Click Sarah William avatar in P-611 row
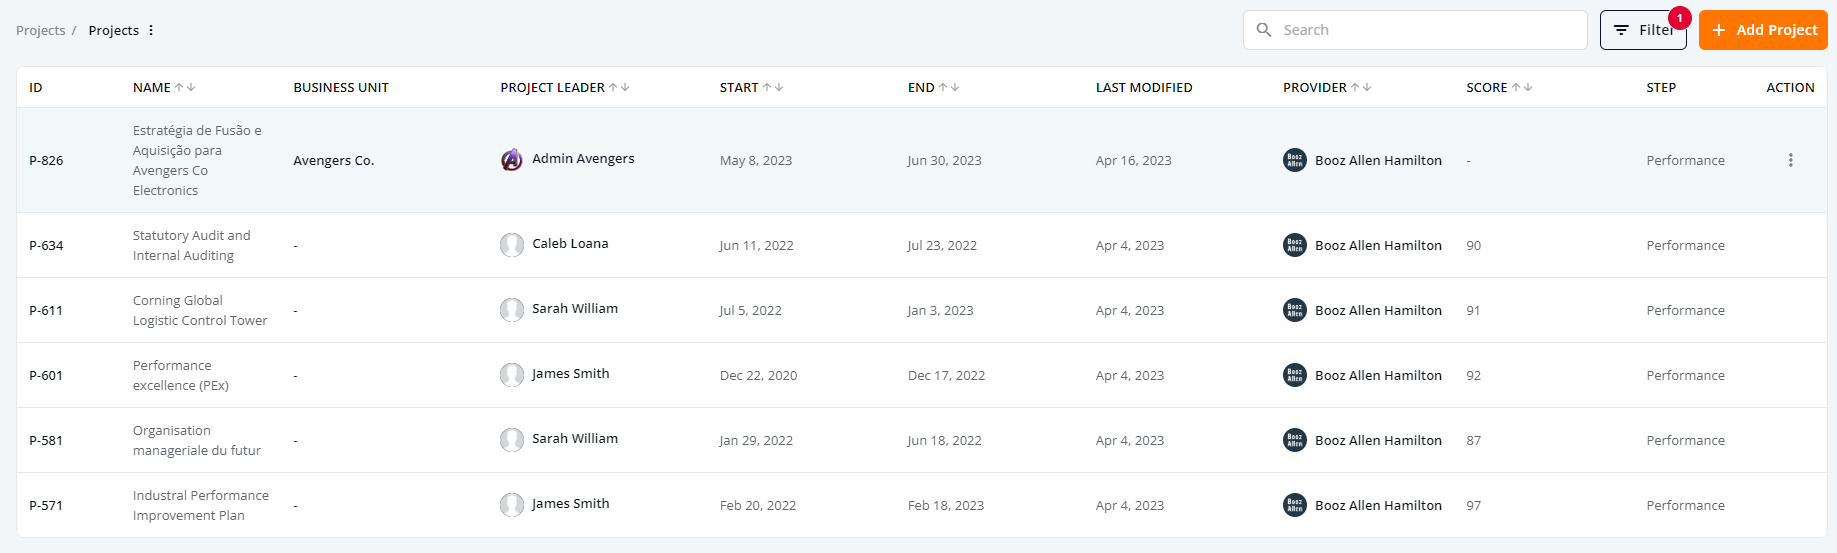1837x553 pixels. click(x=512, y=310)
